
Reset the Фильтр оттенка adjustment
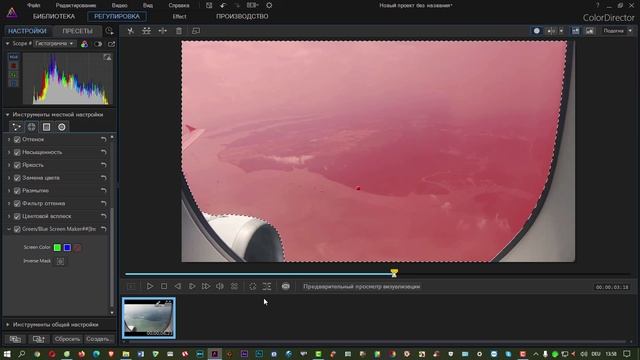pos(104,203)
